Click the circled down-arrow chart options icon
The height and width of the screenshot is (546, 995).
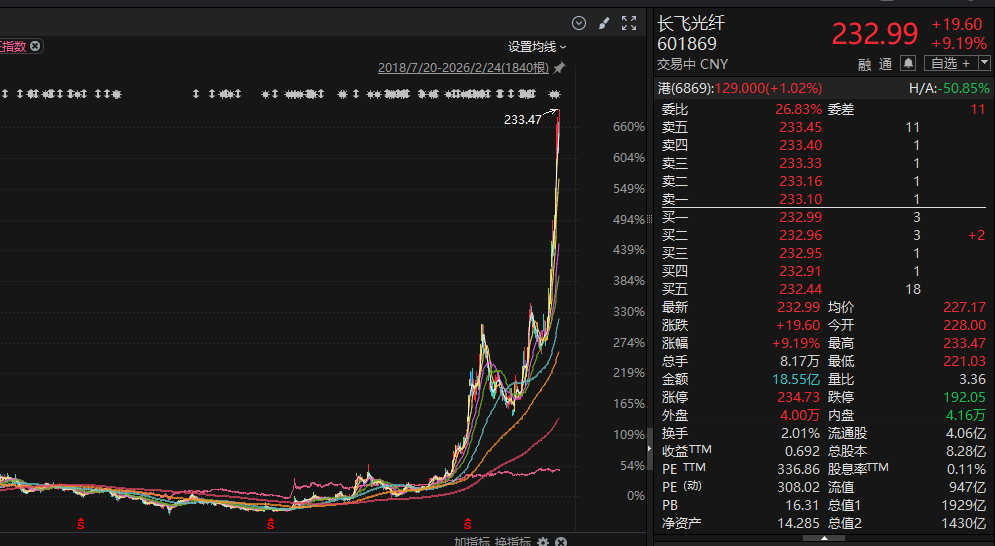click(579, 23)
